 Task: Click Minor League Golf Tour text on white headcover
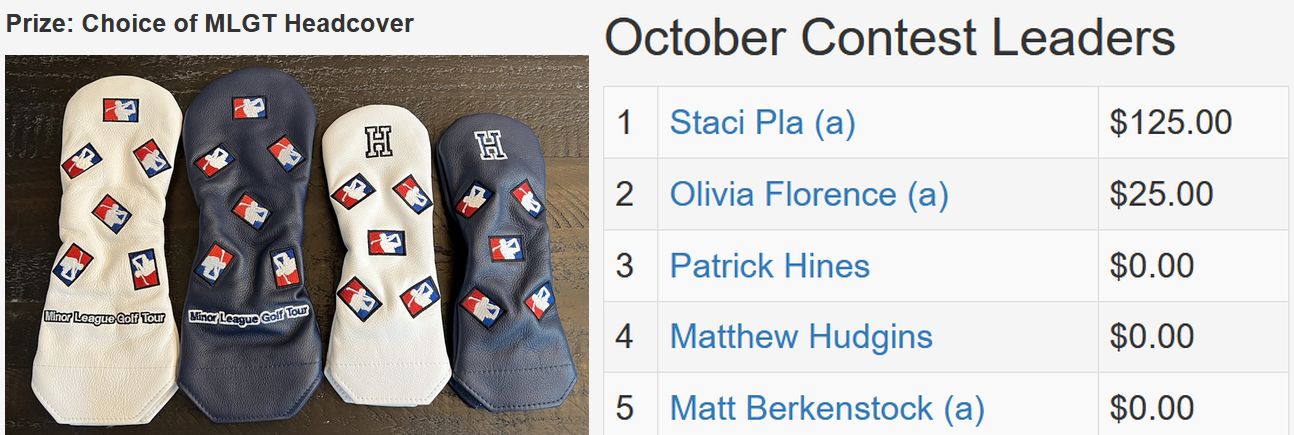pyautogui.click(x=108, y=317)
